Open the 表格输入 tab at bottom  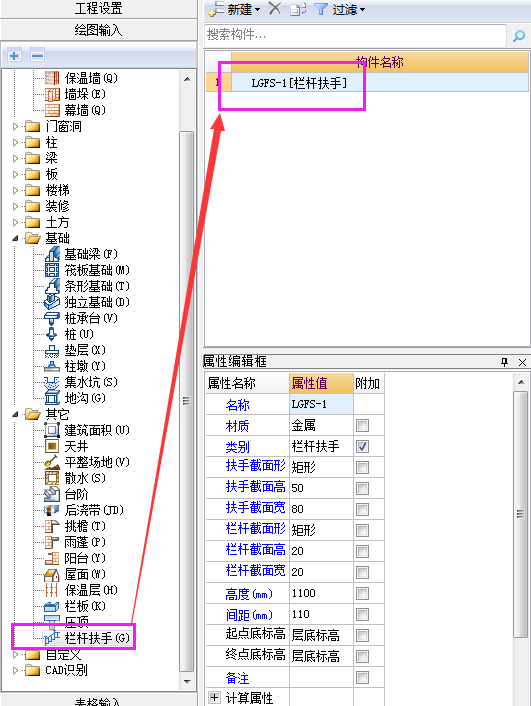point(98,701)
